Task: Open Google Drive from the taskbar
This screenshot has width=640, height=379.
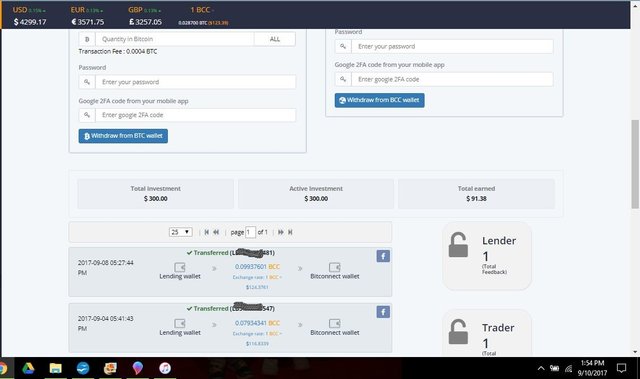Action: tap(28, 368)
